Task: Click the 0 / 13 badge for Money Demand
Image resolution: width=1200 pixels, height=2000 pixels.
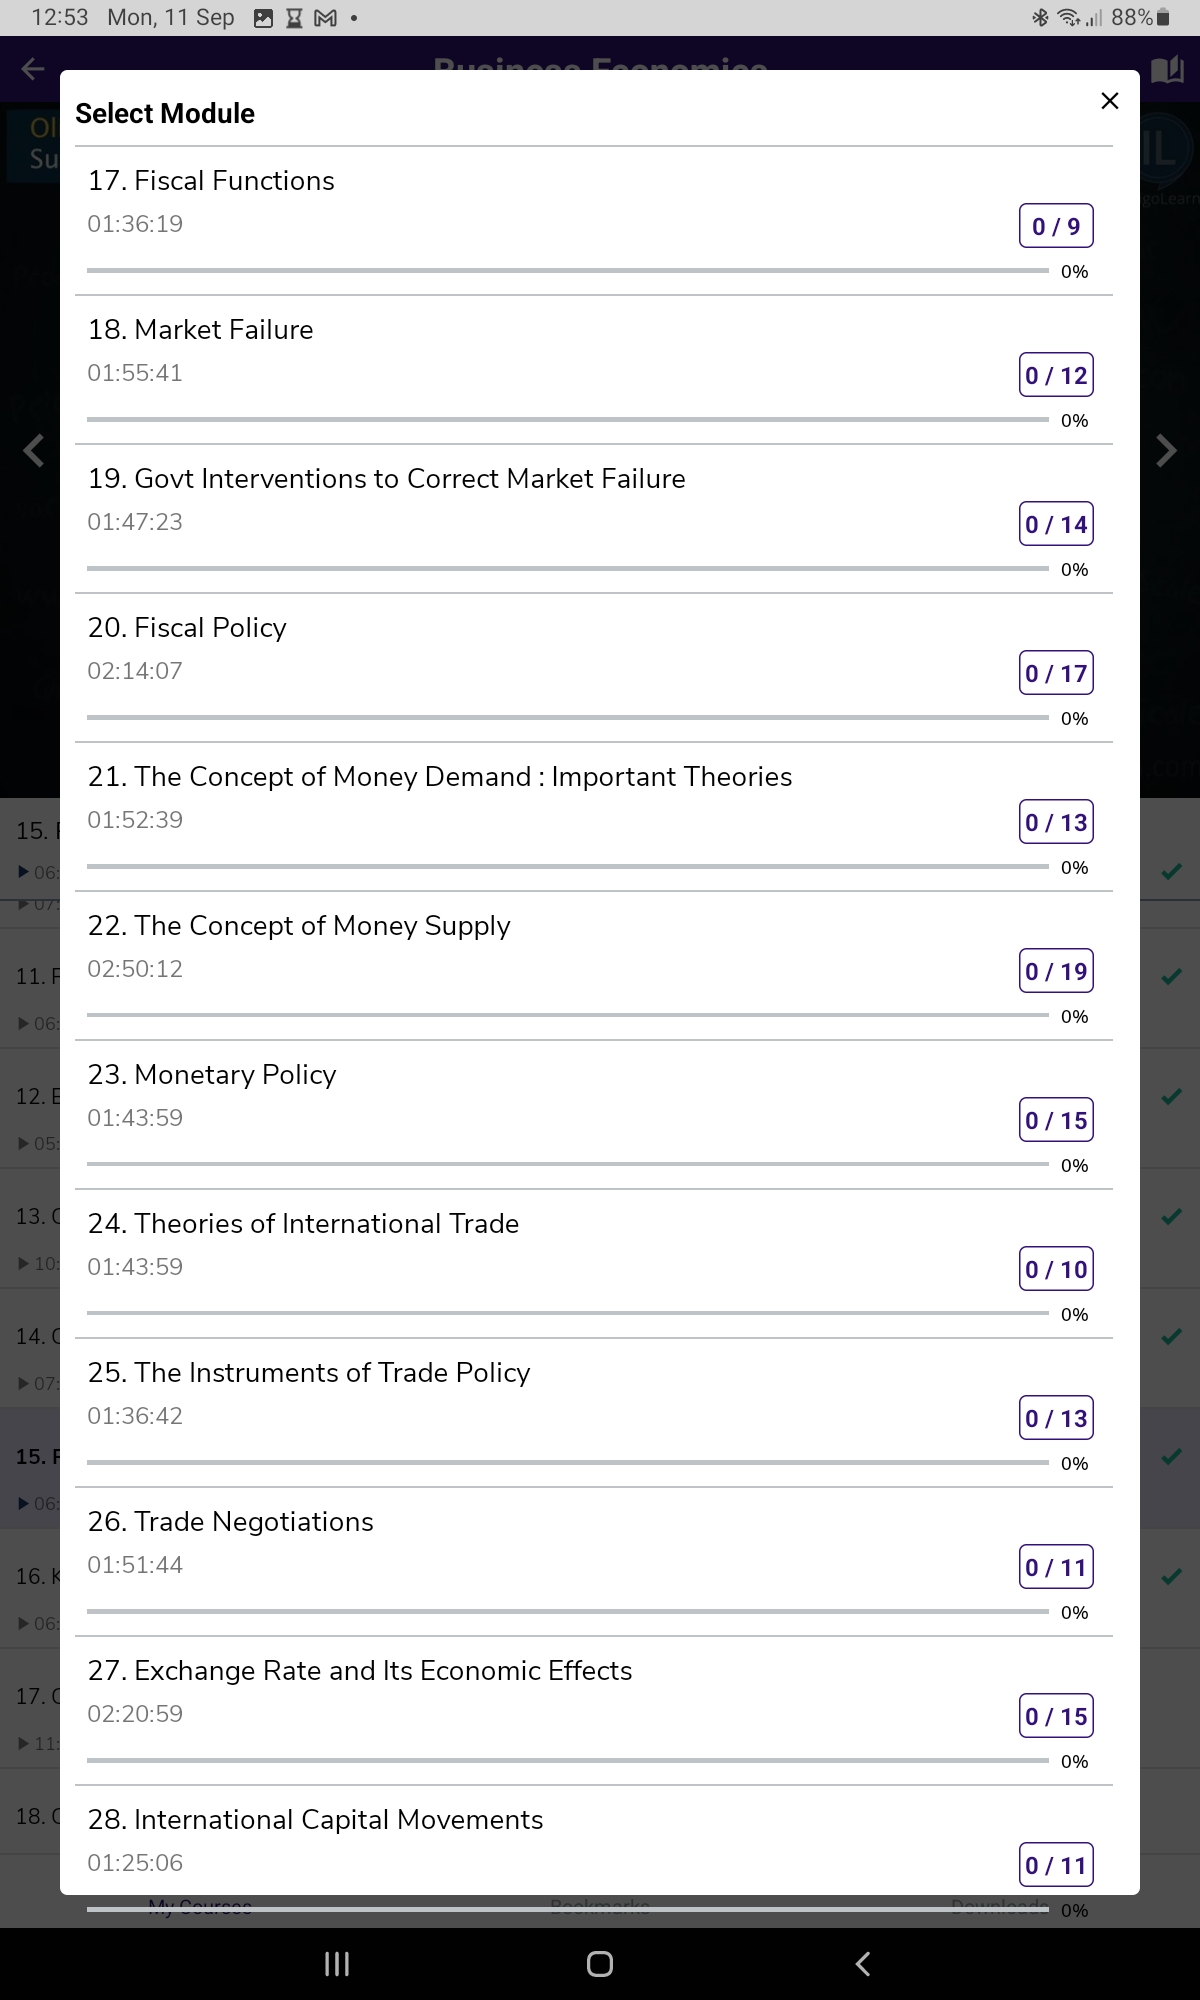Action: point(1056,822)
